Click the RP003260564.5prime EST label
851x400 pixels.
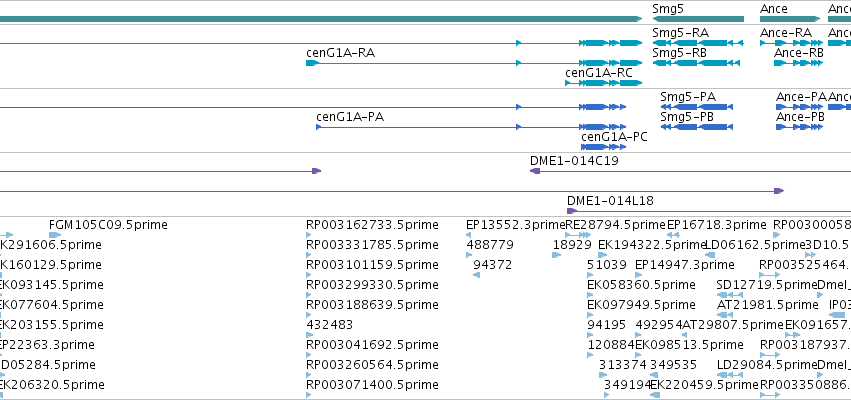372,365
